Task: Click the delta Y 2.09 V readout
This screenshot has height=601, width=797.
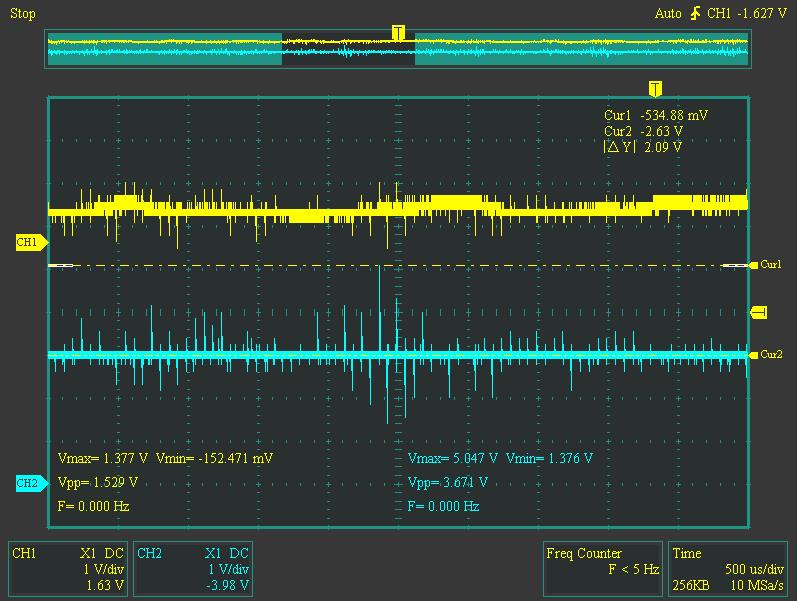Action: [642, 147]
